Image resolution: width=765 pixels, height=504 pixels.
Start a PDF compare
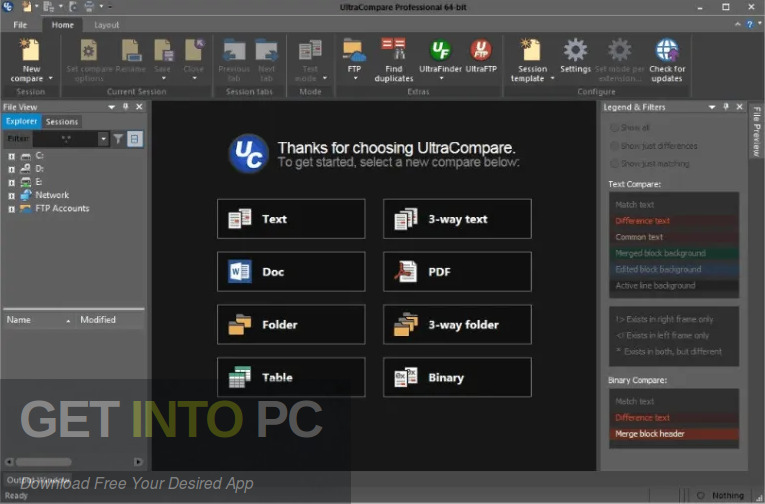(457, 271)
